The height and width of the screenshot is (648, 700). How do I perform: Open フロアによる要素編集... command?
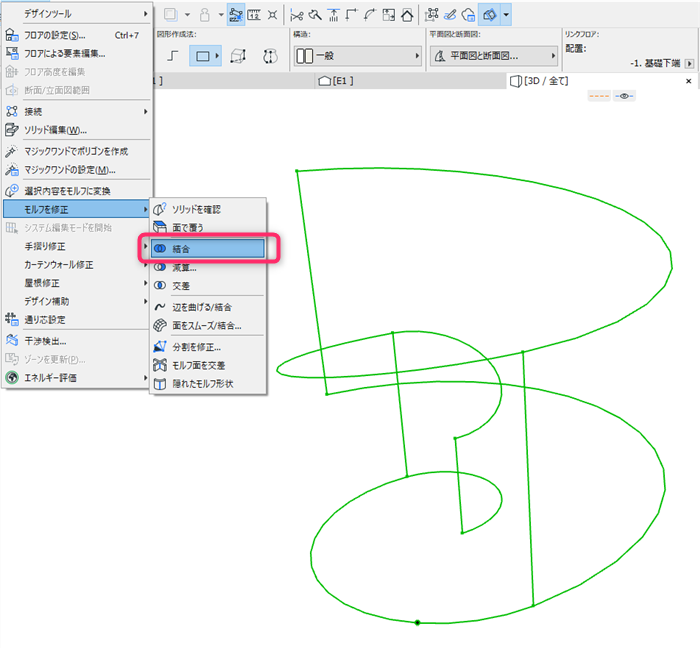(77, 54)
